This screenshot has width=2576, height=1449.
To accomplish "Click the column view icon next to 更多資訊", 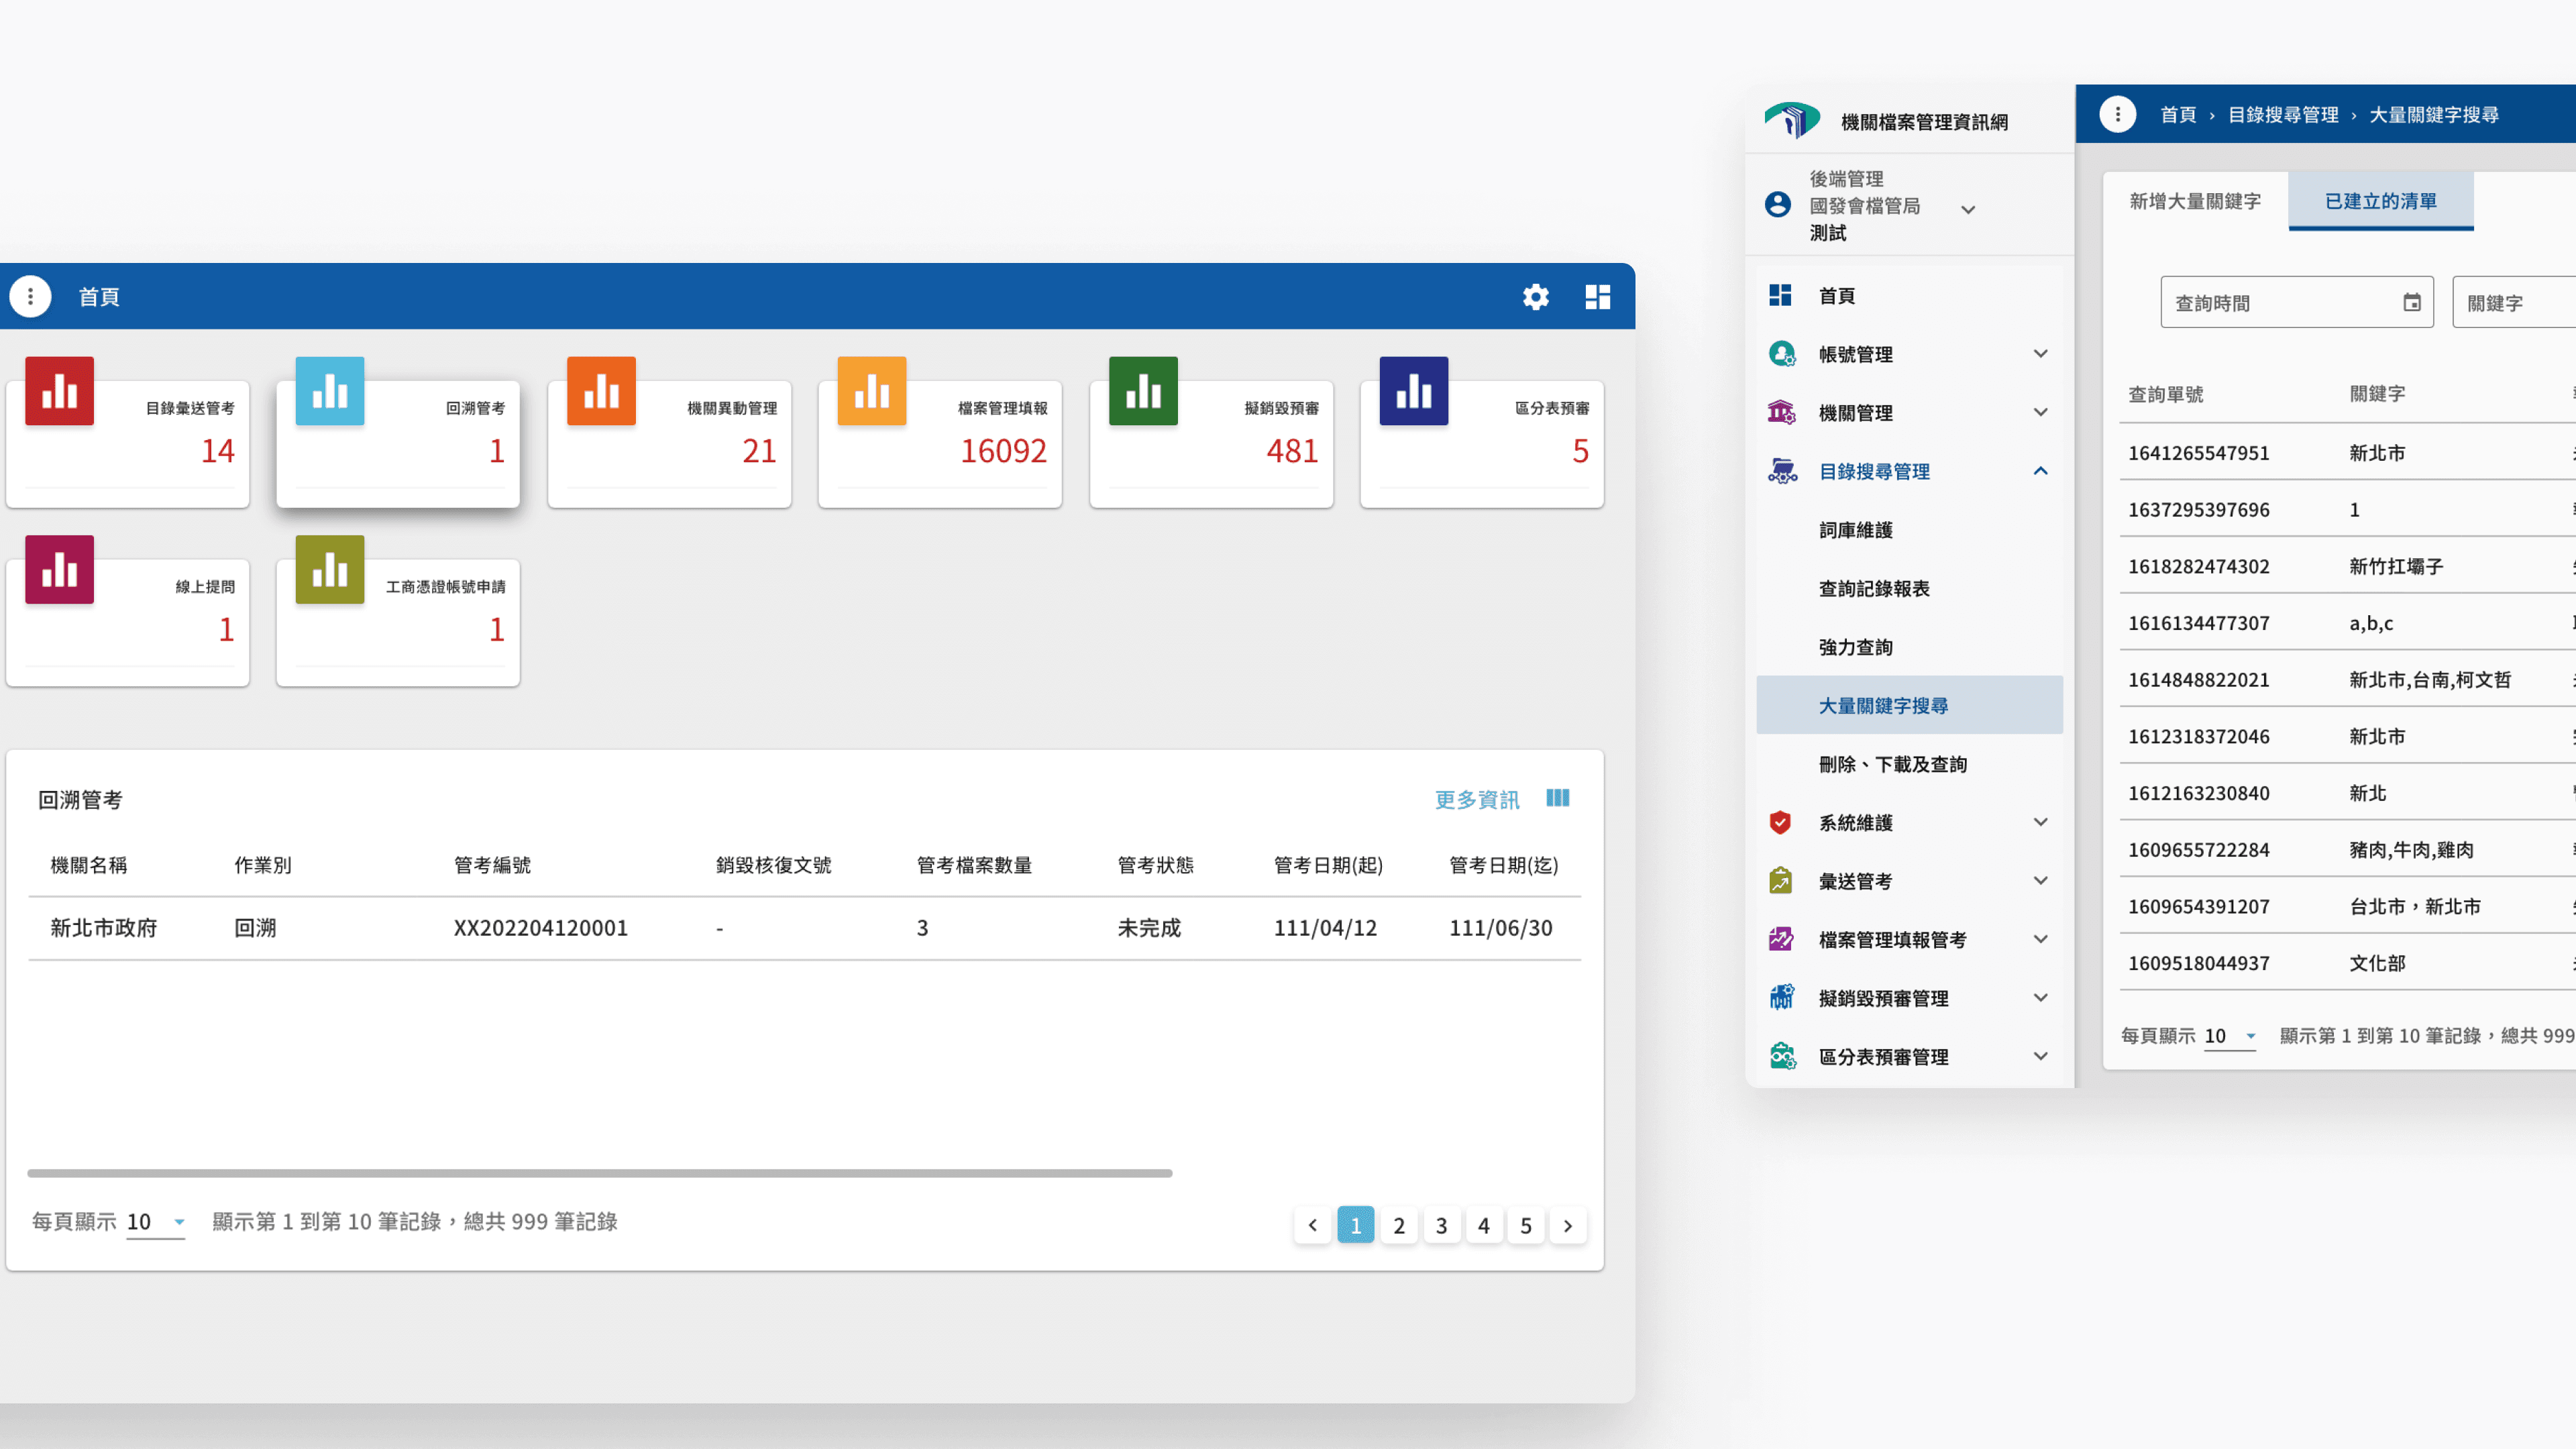I will point(1557,798).
